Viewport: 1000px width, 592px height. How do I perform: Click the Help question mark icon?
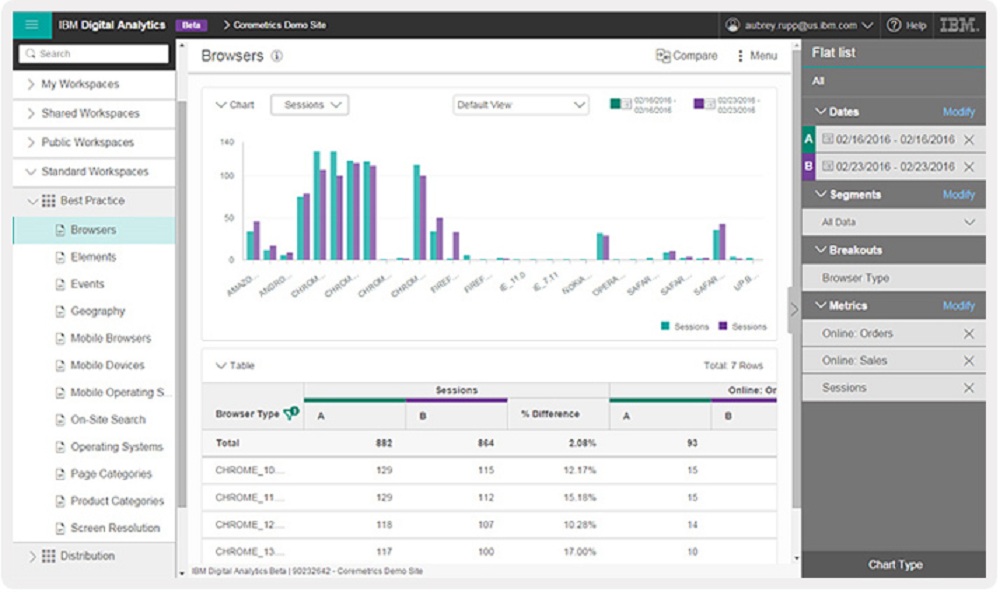tap(894, 26)
